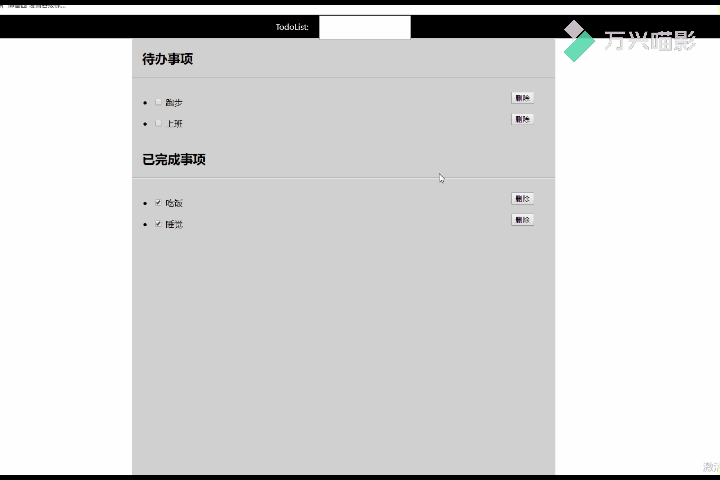Focus the TodoList input field

365,28
